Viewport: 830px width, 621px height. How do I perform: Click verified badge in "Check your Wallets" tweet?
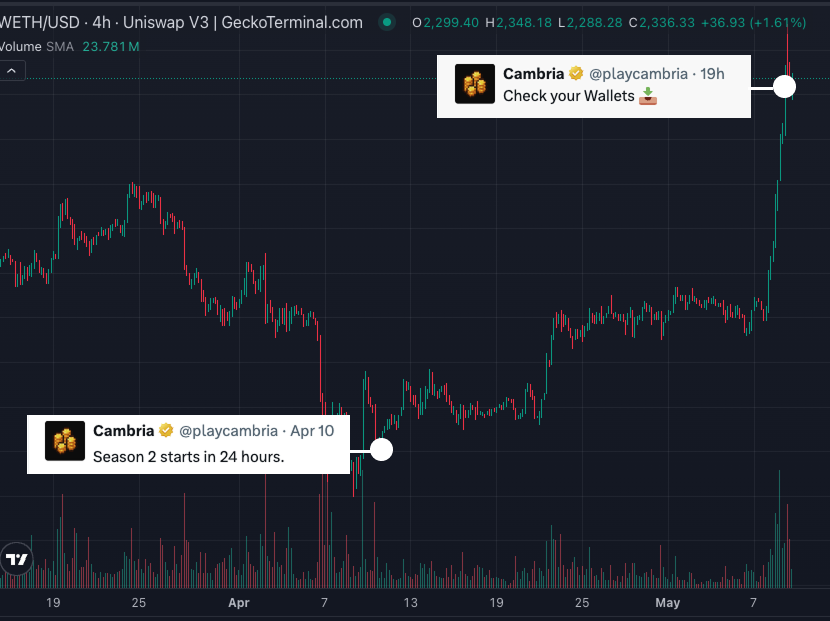pyautogui.click(x=576, y=74)
